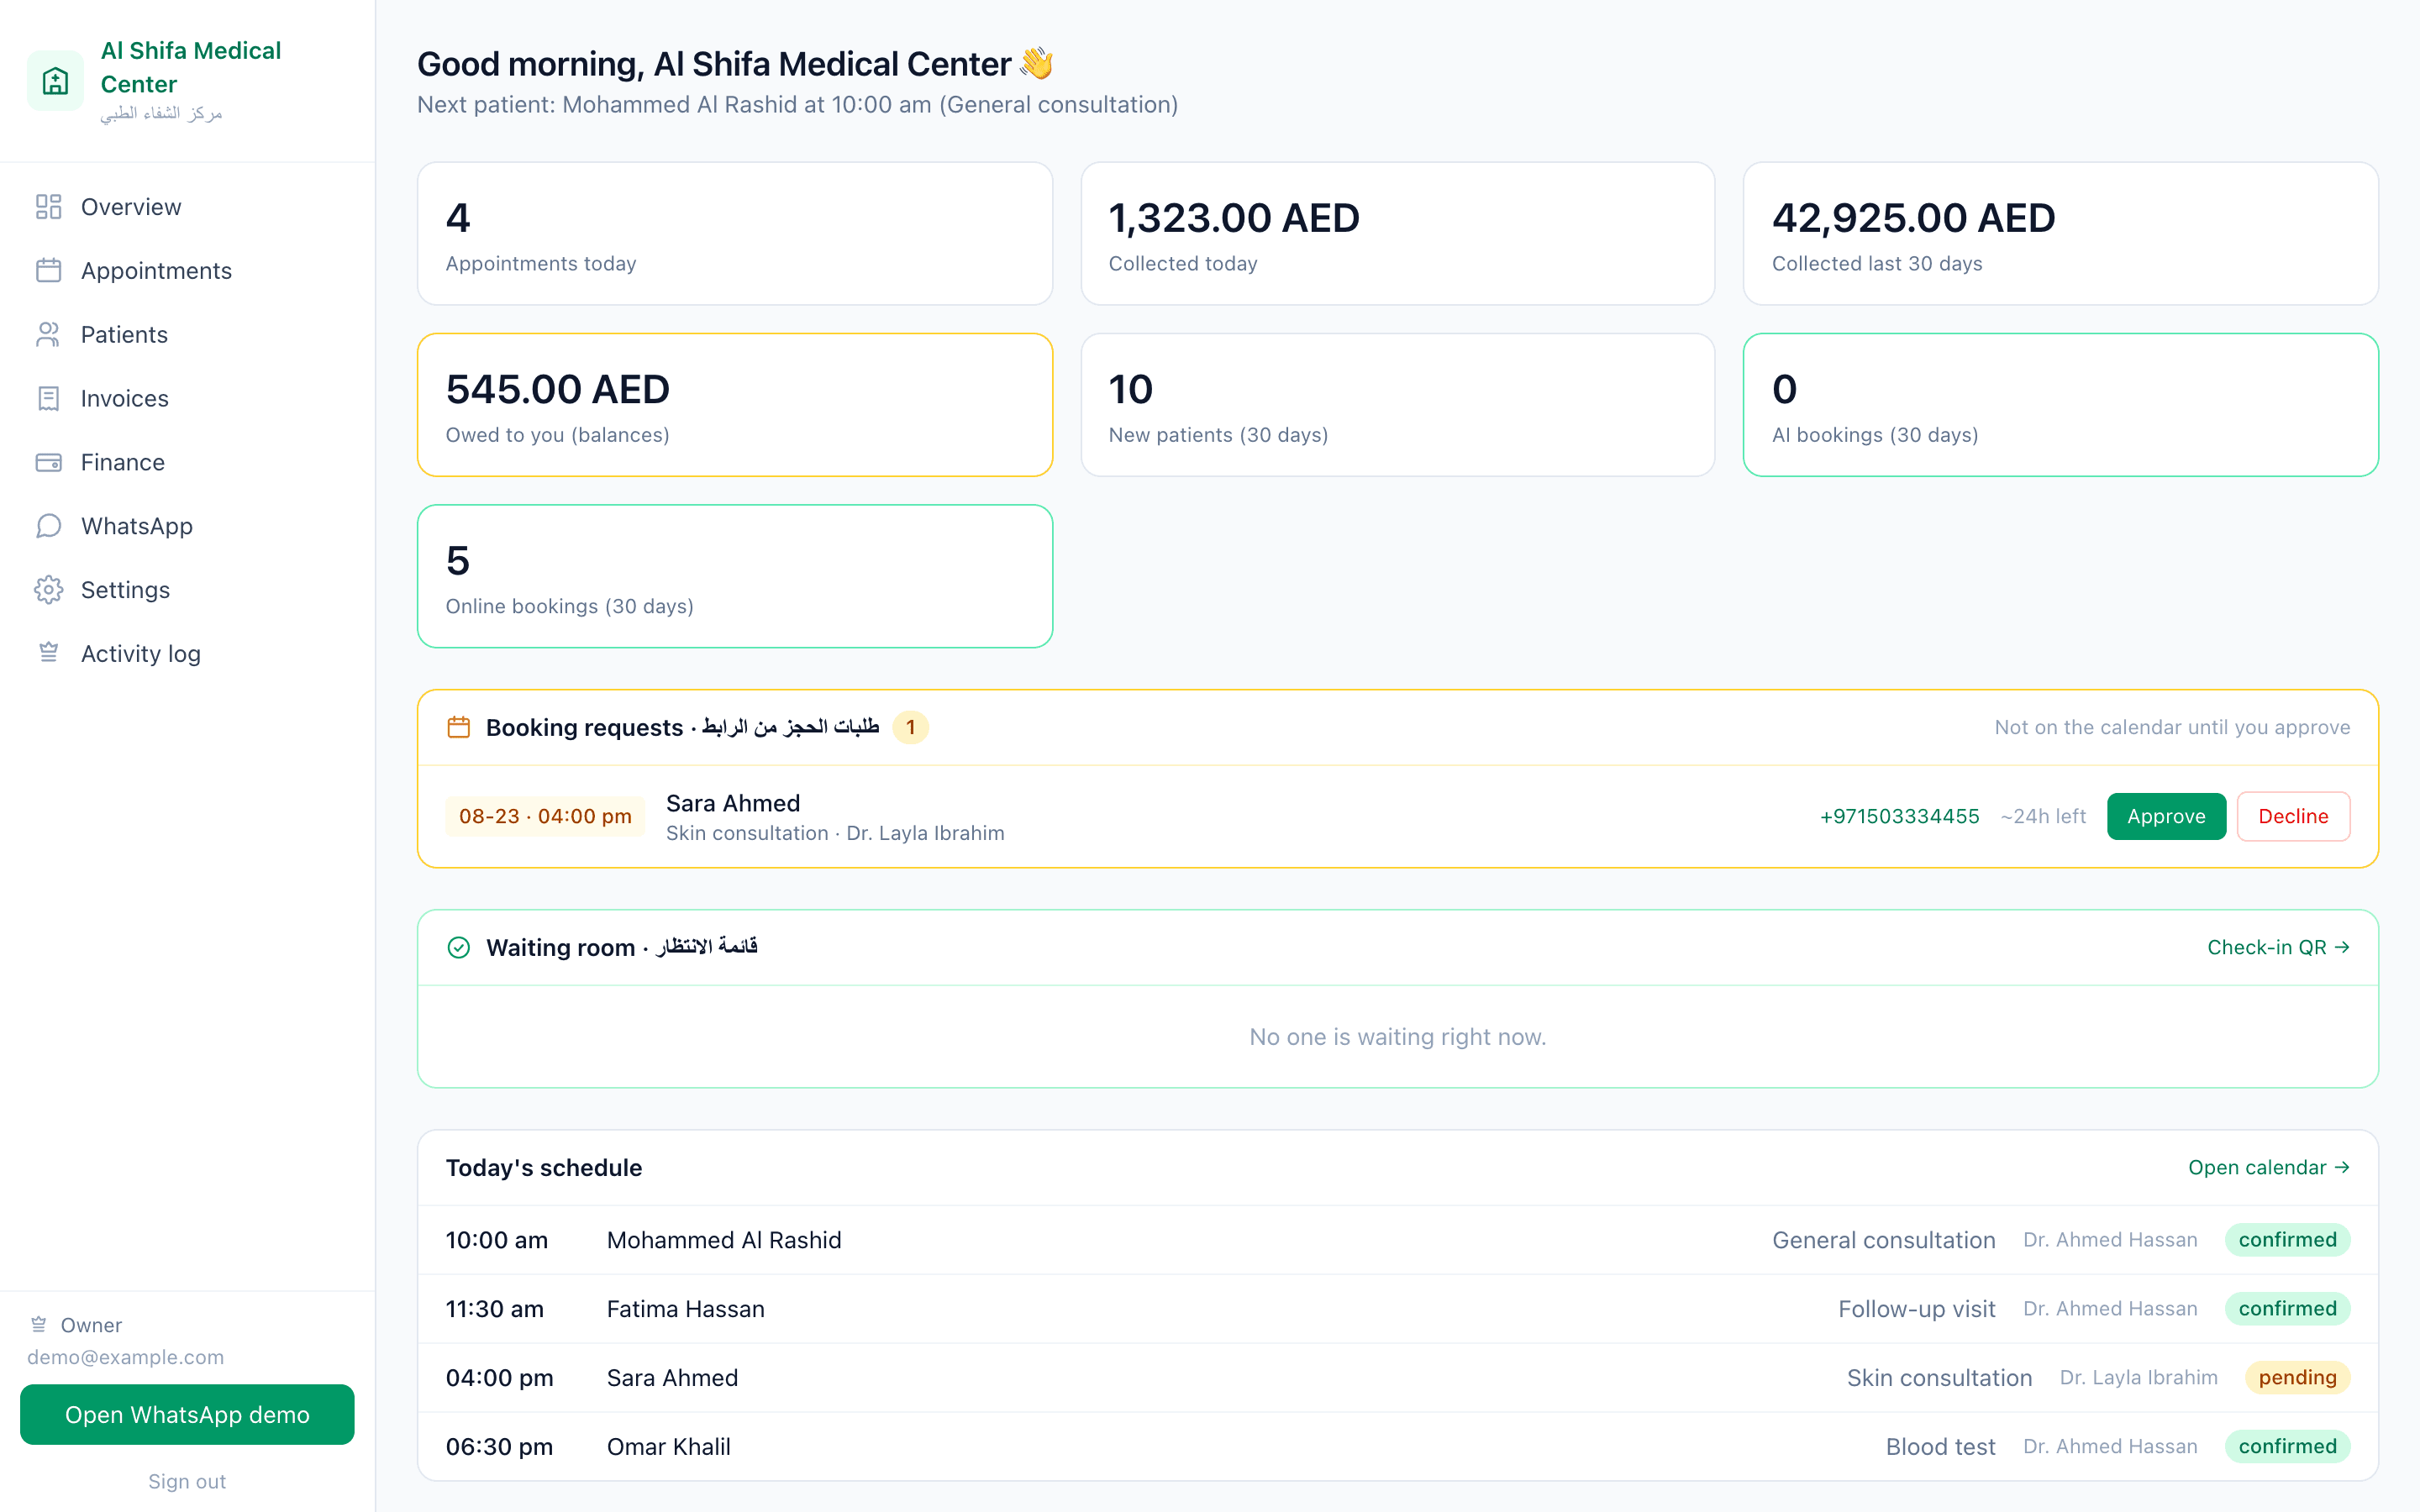Click the Al Shifa clinic logo icon
This screenshot has height=1512, width=2420.
tap(55, 80)
